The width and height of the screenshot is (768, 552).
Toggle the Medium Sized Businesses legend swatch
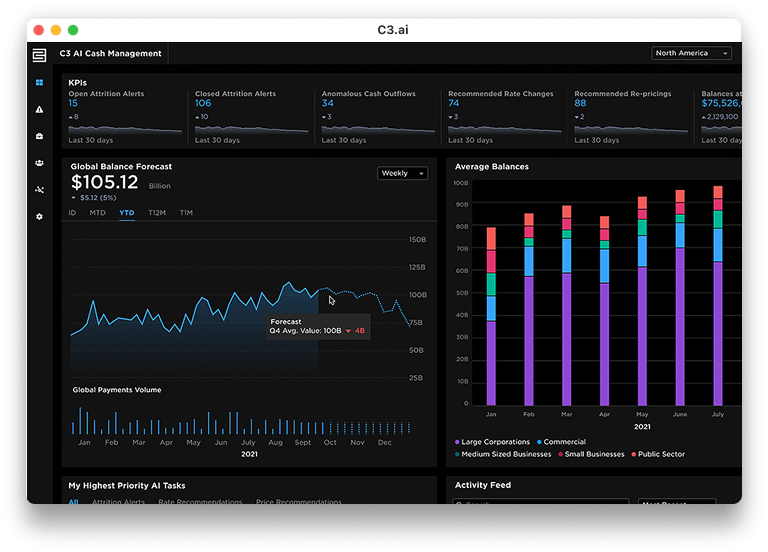[457, 454]
